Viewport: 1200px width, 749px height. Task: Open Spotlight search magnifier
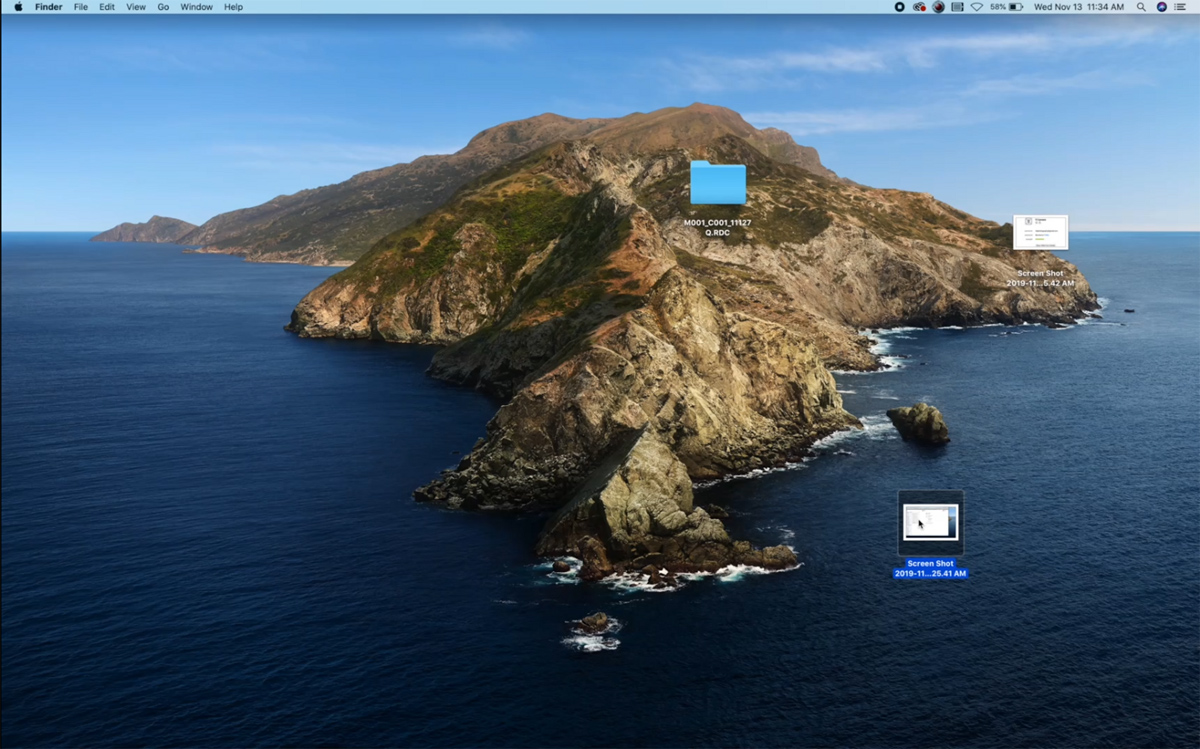tap(1141, 7)
